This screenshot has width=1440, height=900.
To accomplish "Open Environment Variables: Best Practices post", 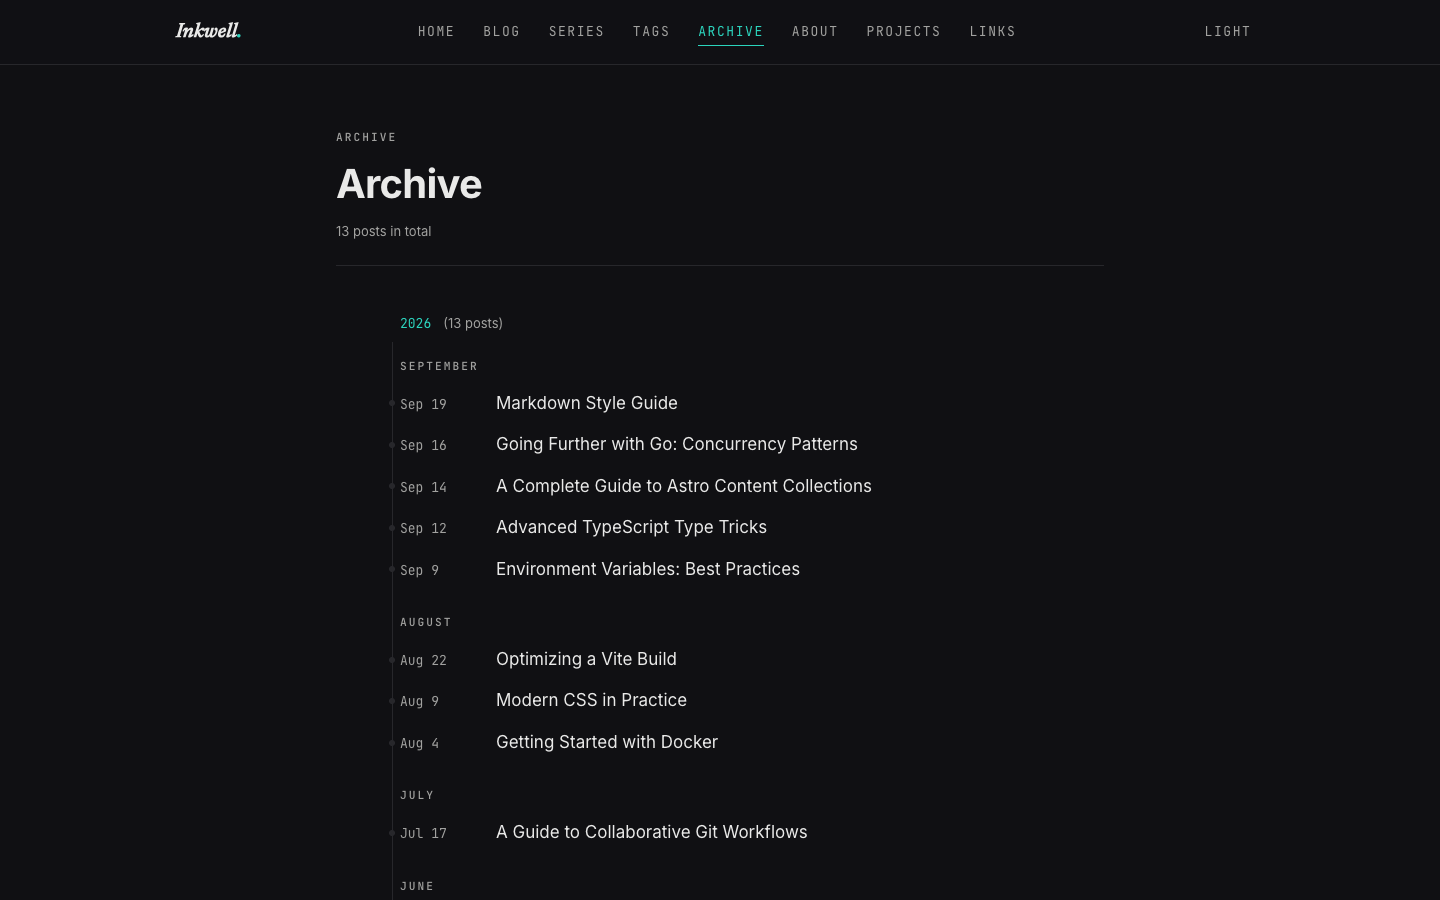I will tap(648, 569).
